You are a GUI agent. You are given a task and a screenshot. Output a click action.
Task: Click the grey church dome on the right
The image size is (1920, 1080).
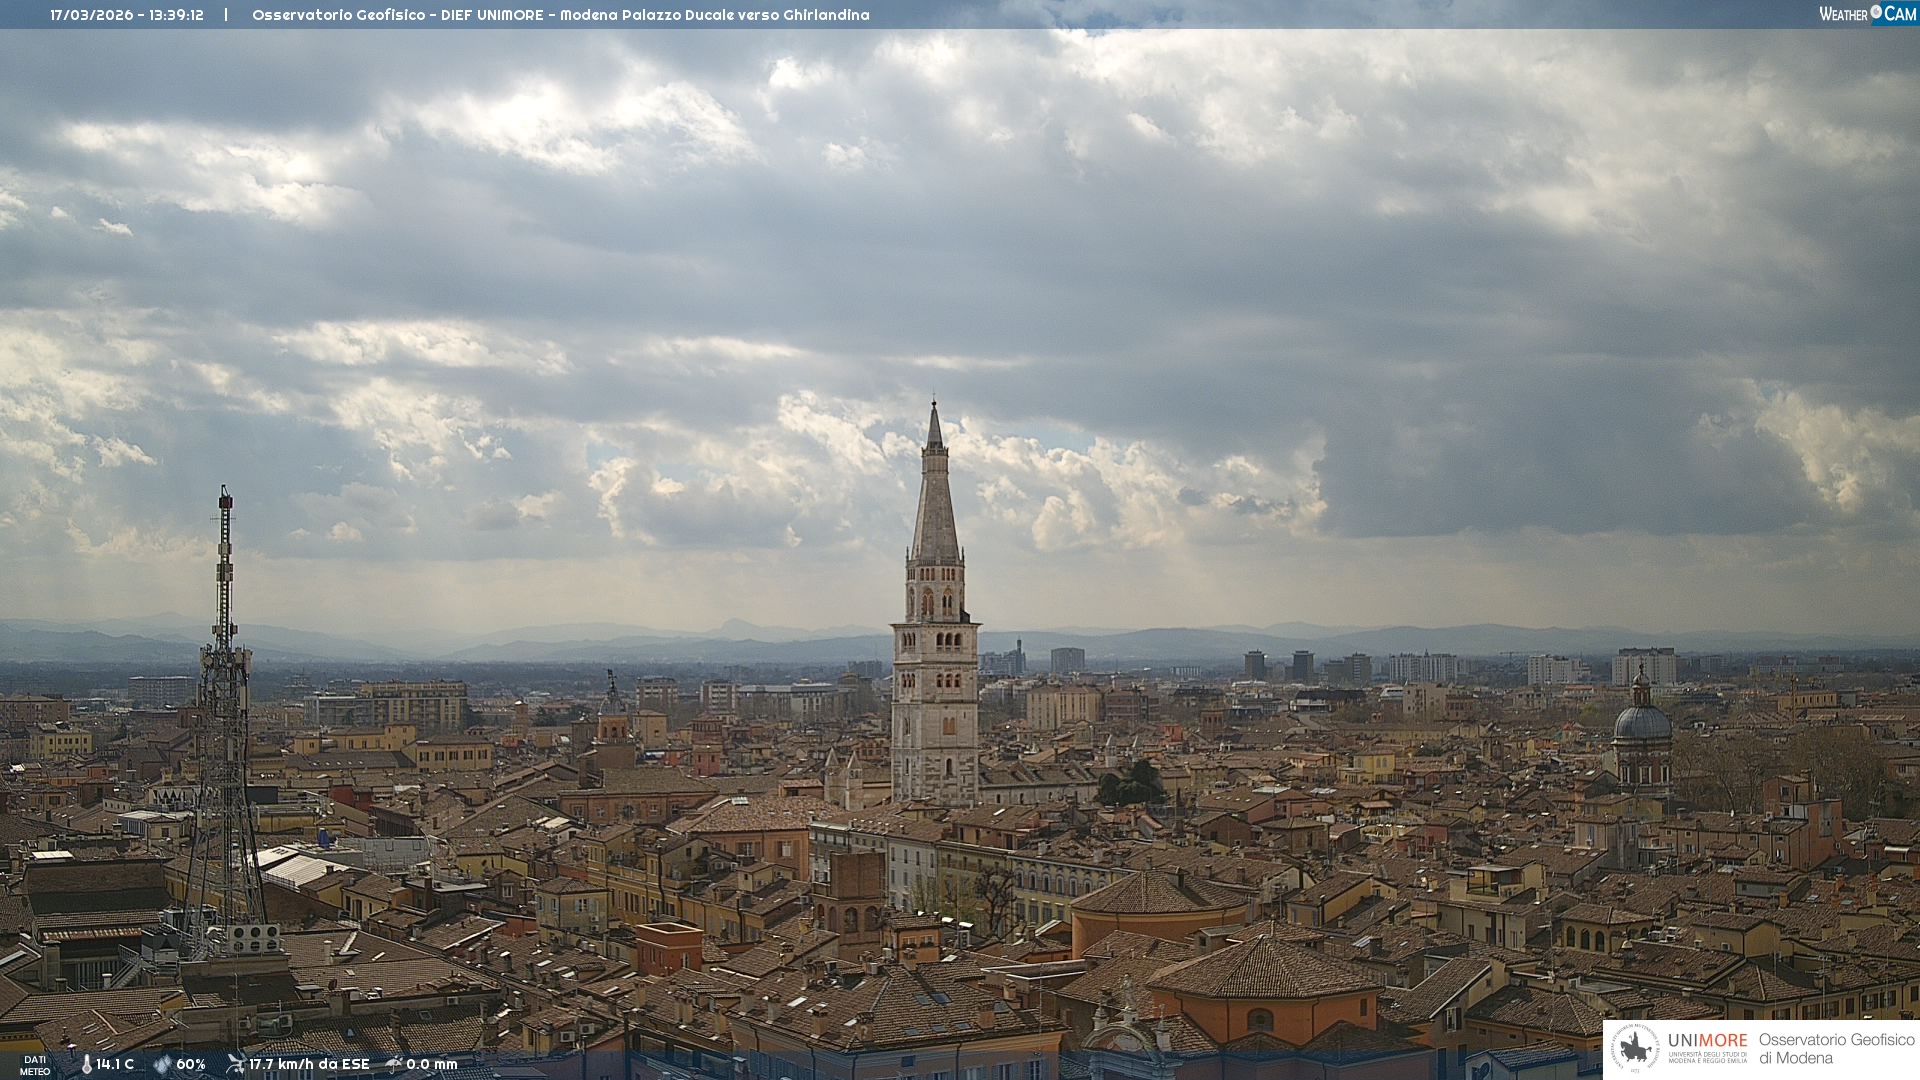click(1642, 722)
